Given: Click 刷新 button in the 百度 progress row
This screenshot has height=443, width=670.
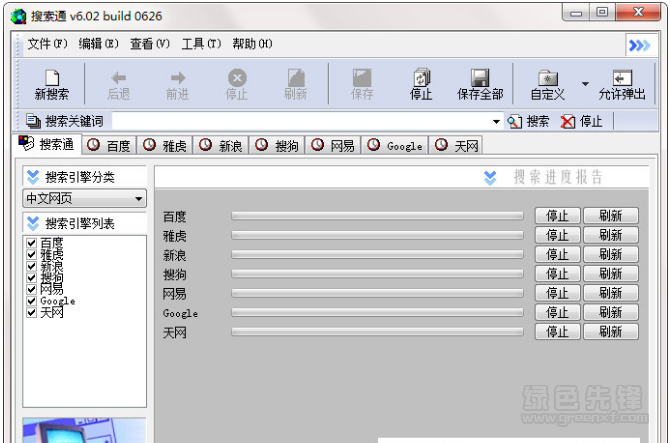Looking at the screenshot, I should pos(611,216).
